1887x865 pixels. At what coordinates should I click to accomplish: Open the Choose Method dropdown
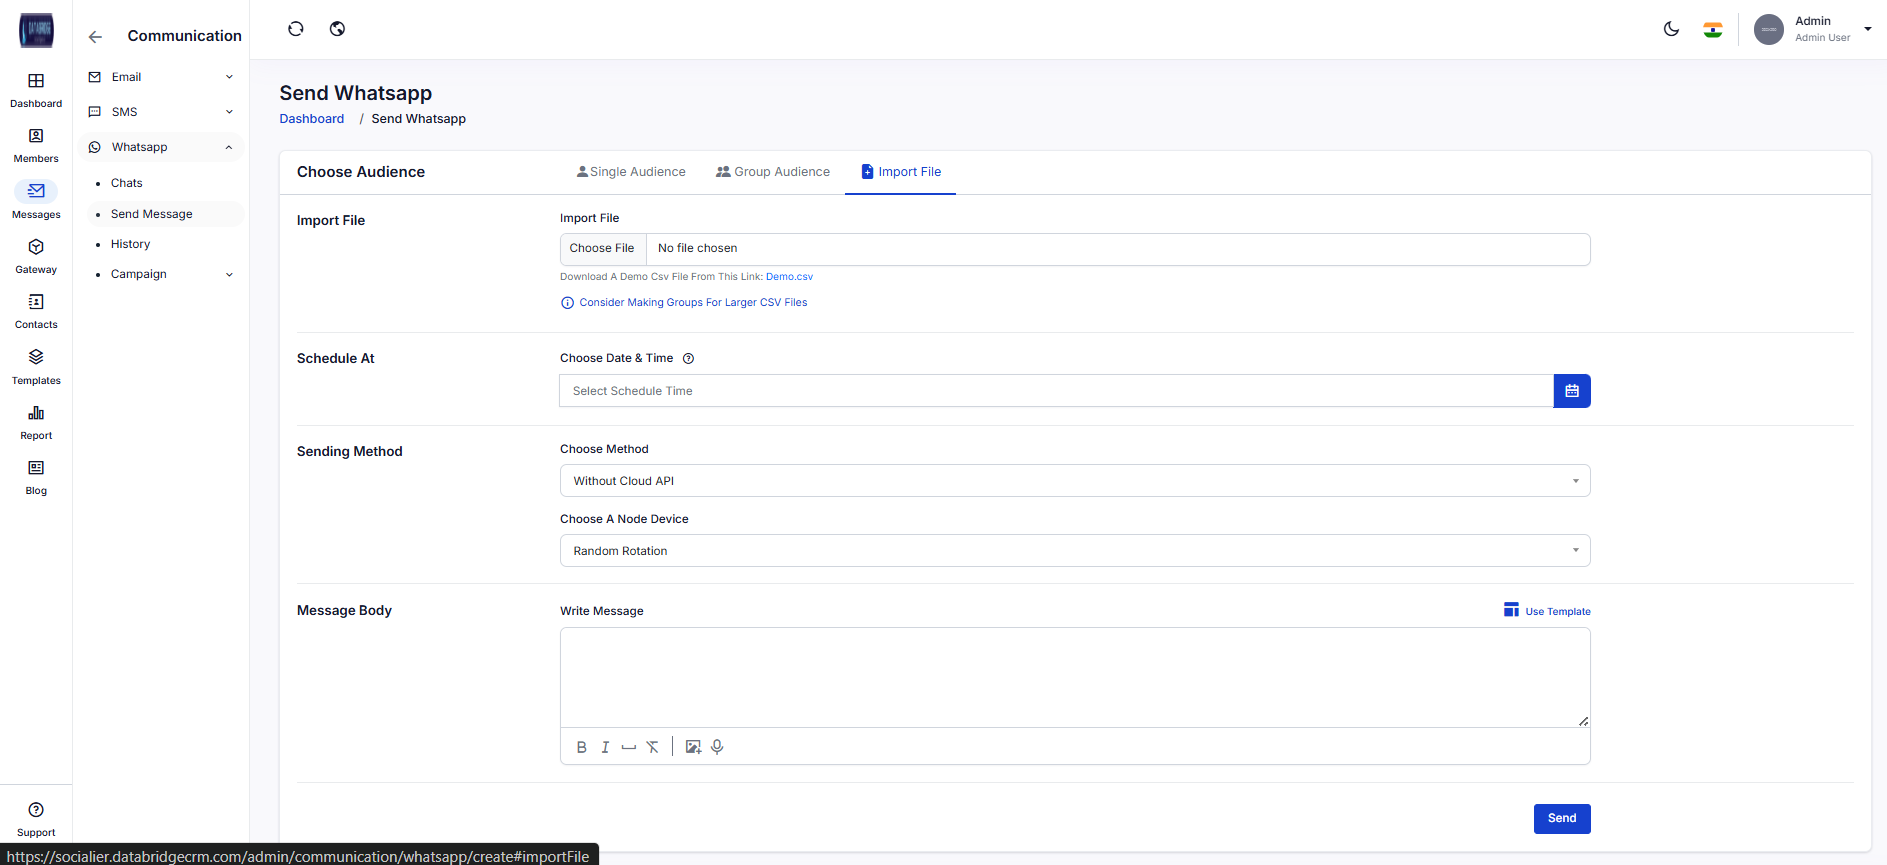[x=1074, y=481]
